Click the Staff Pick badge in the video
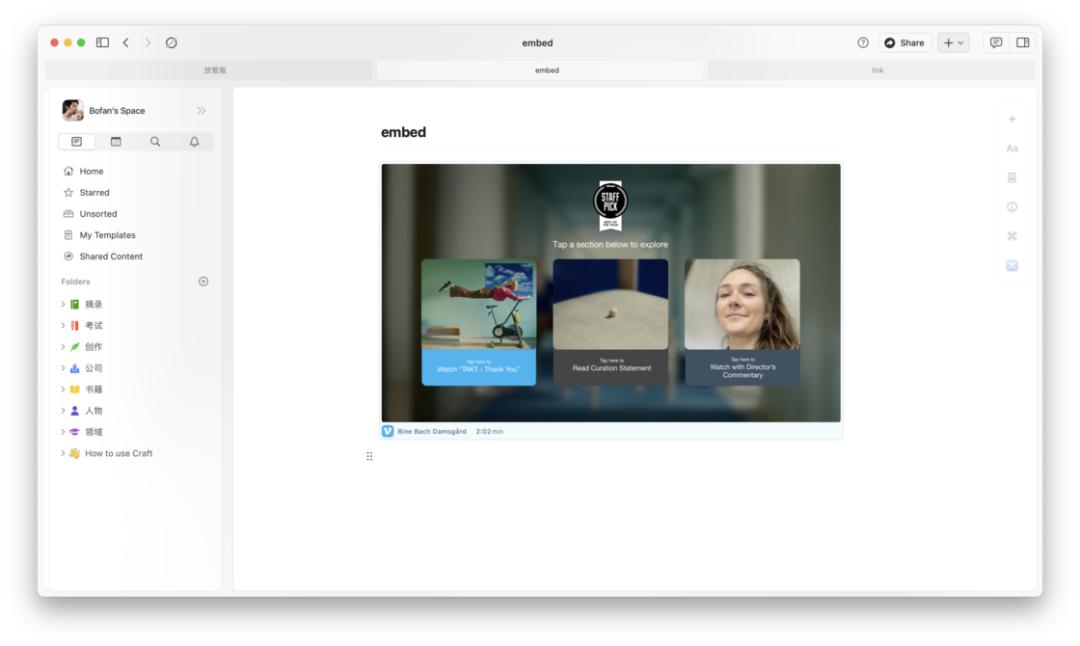This screenshot has height=646, width=1080. (610, 205)
